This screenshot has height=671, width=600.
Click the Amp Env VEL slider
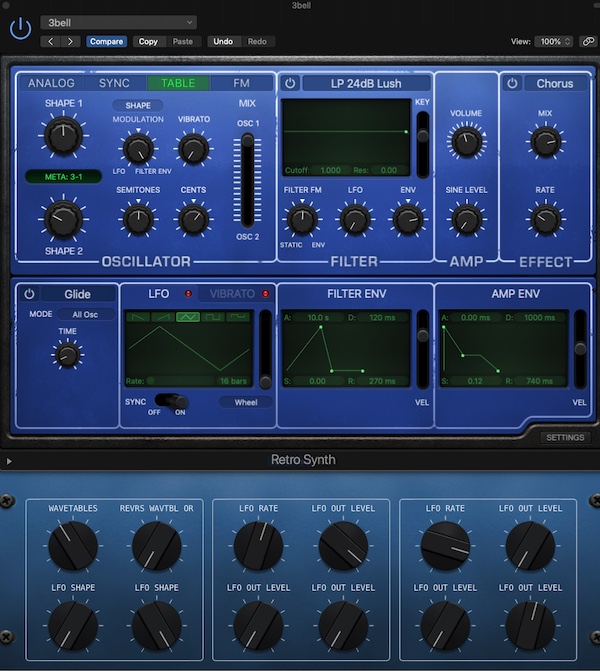pyautogui.click(x=580, y=349)
